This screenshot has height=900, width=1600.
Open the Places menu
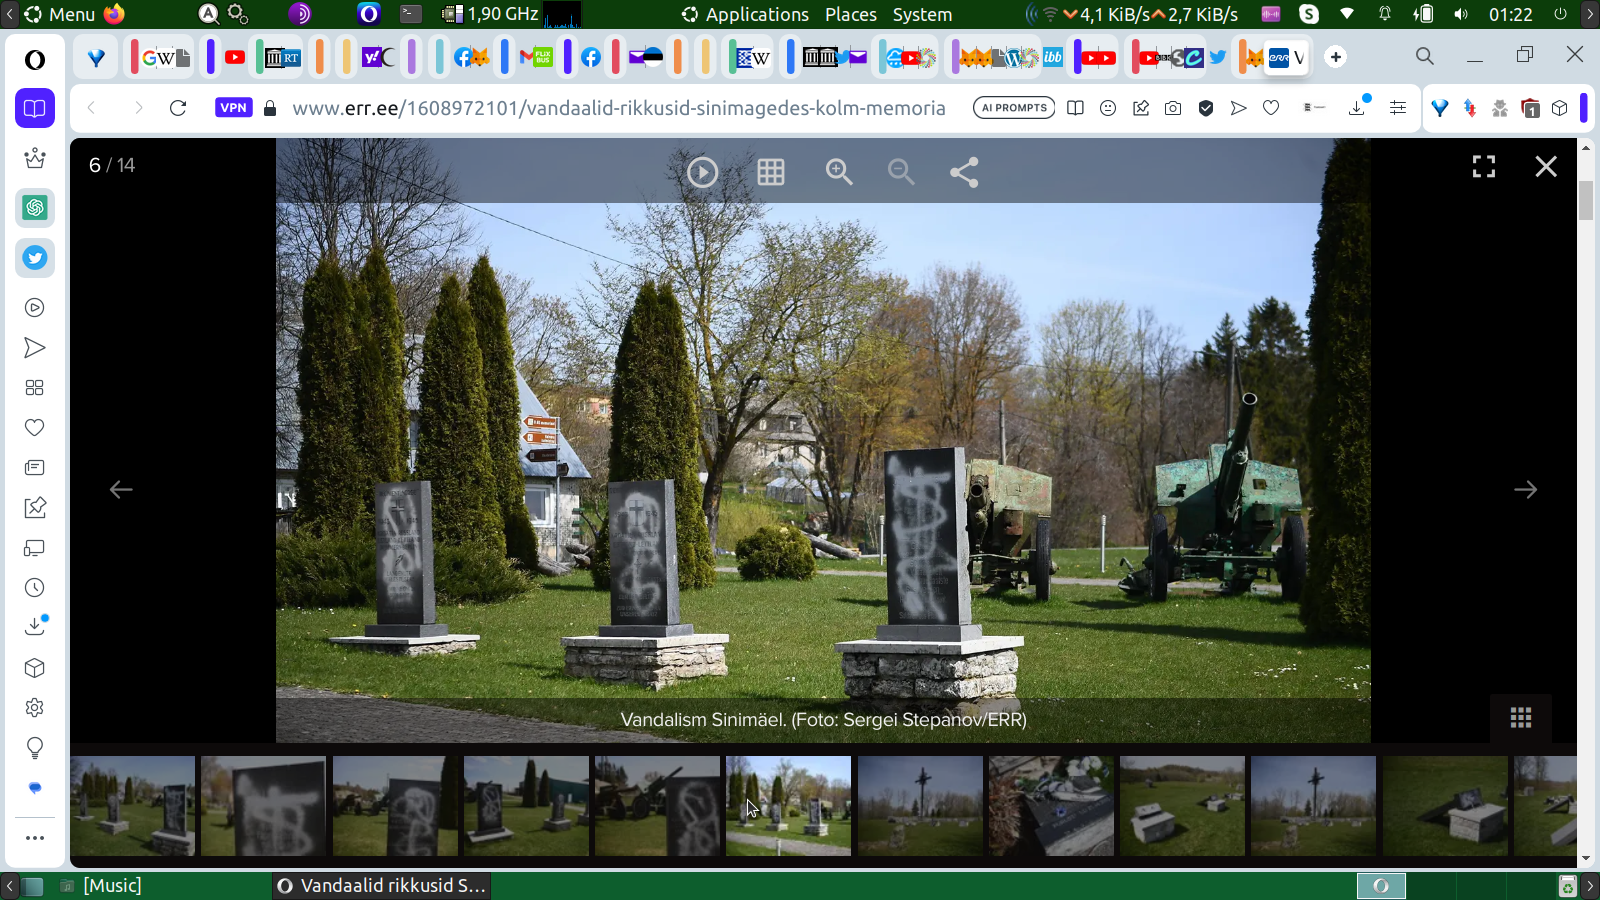[850, 14]
